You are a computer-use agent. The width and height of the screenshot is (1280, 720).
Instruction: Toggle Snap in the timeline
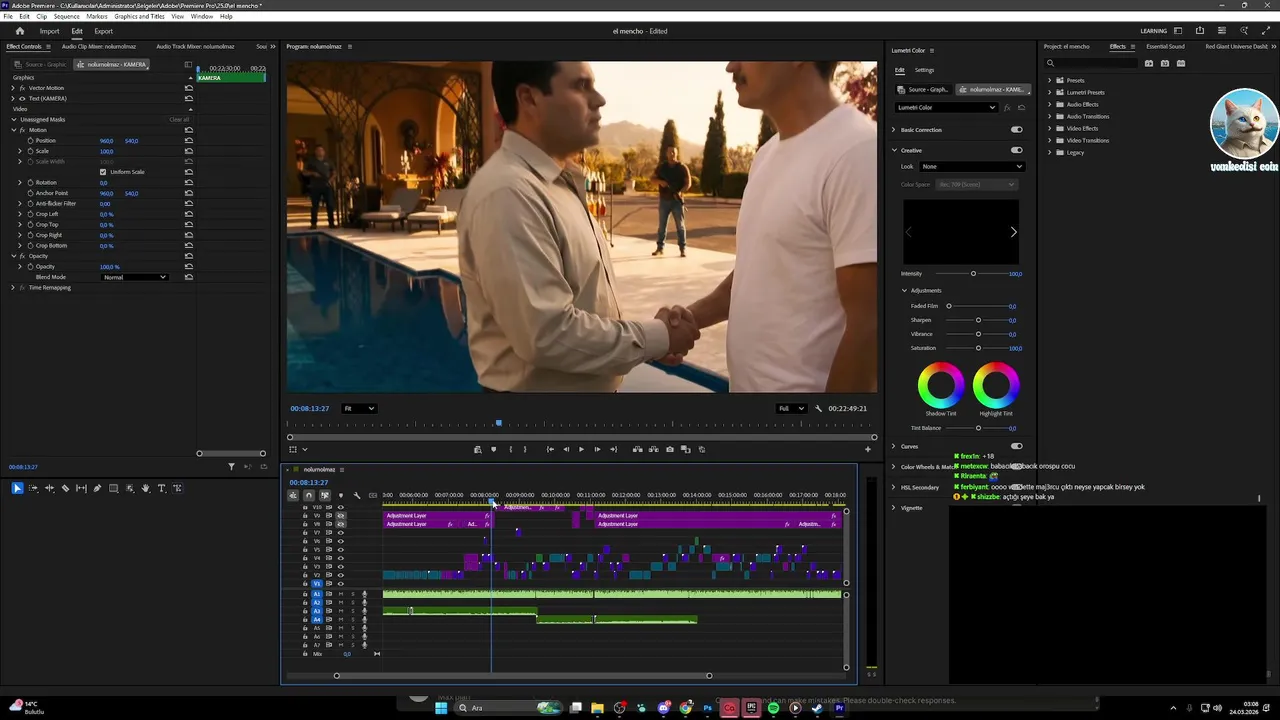pyautogui.click(x=308, y=495)
